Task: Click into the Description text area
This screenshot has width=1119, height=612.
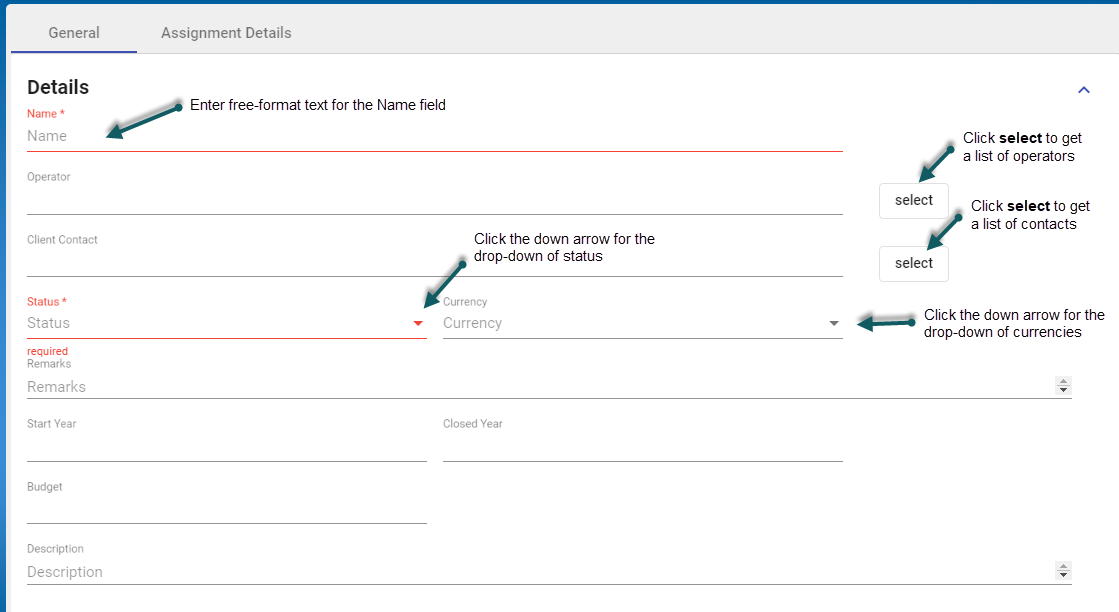Action: 540,572
